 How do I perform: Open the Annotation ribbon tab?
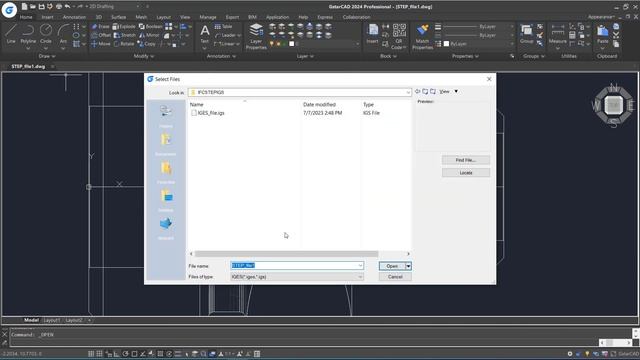(74, 17)
